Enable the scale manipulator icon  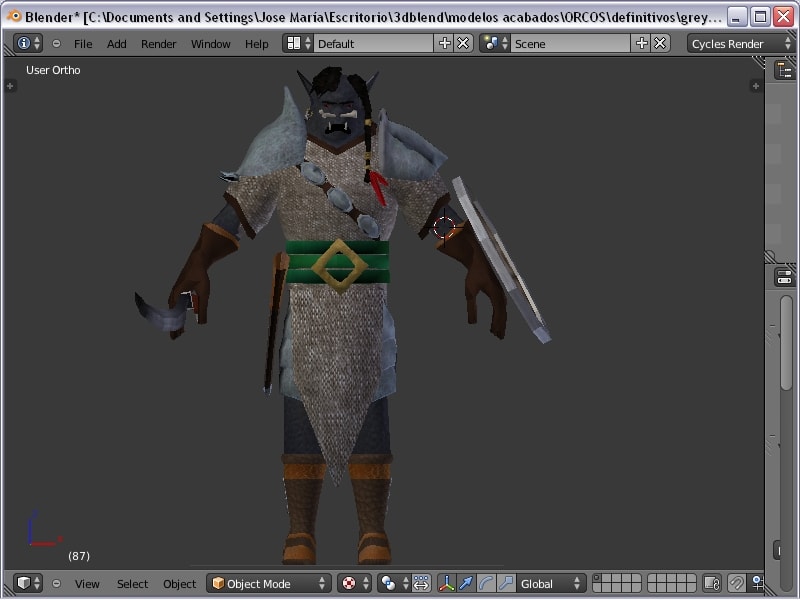click(506, 583)
